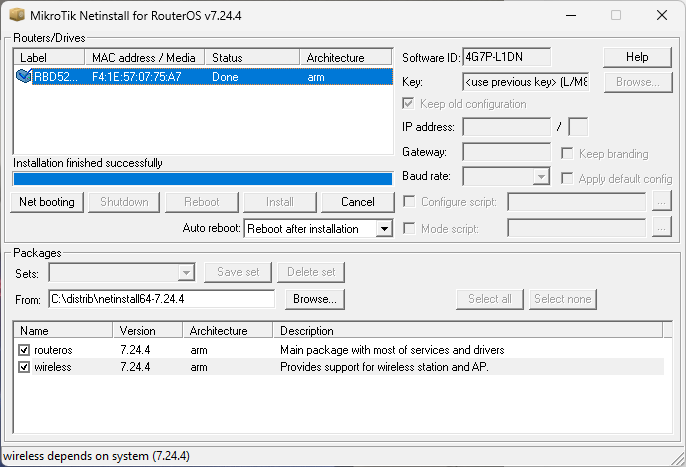Click the installation progress bar
The height and width of the screenshot is (467, 686).
click(203, 179)
